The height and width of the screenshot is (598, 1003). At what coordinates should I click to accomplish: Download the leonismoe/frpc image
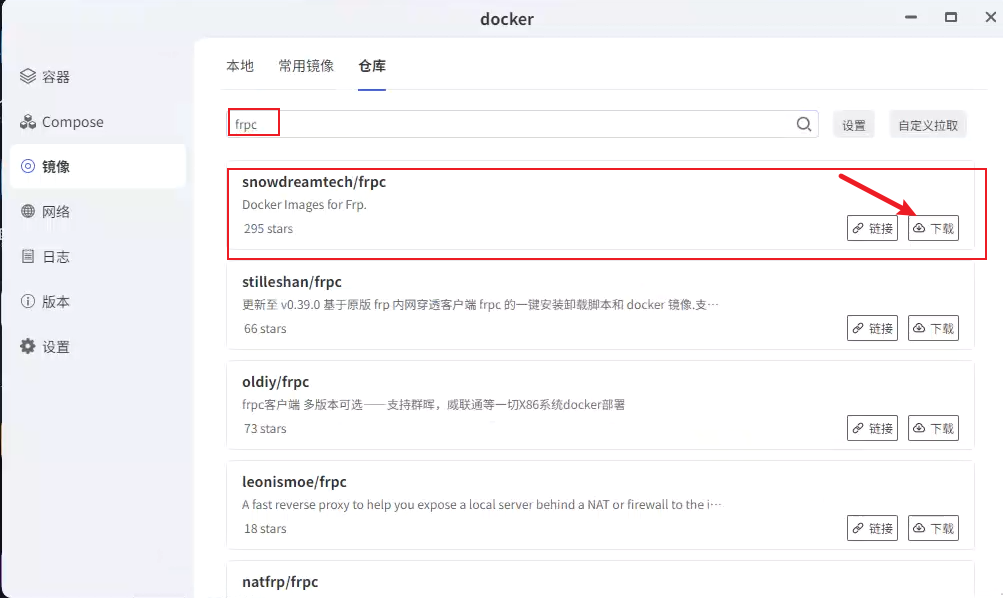pos(933,528)
